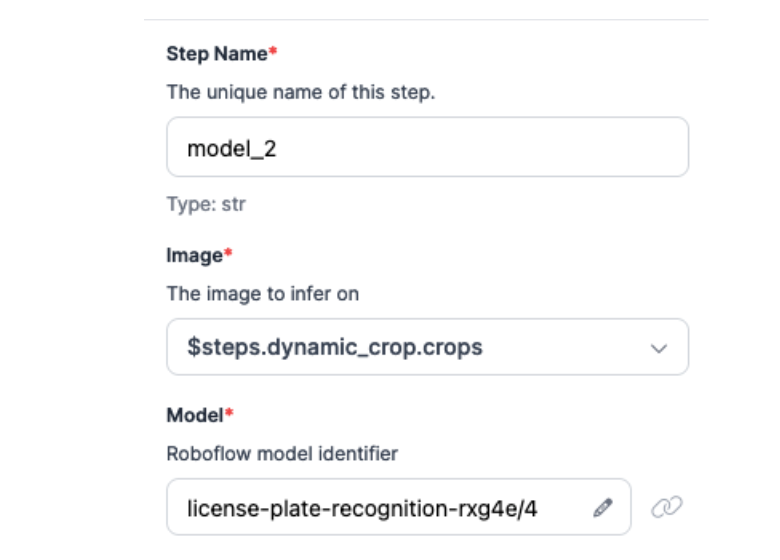This screenshot has width=780, height=560.
Task: Click the "Type: str" hint text
Action: click(x=206, y=205)
